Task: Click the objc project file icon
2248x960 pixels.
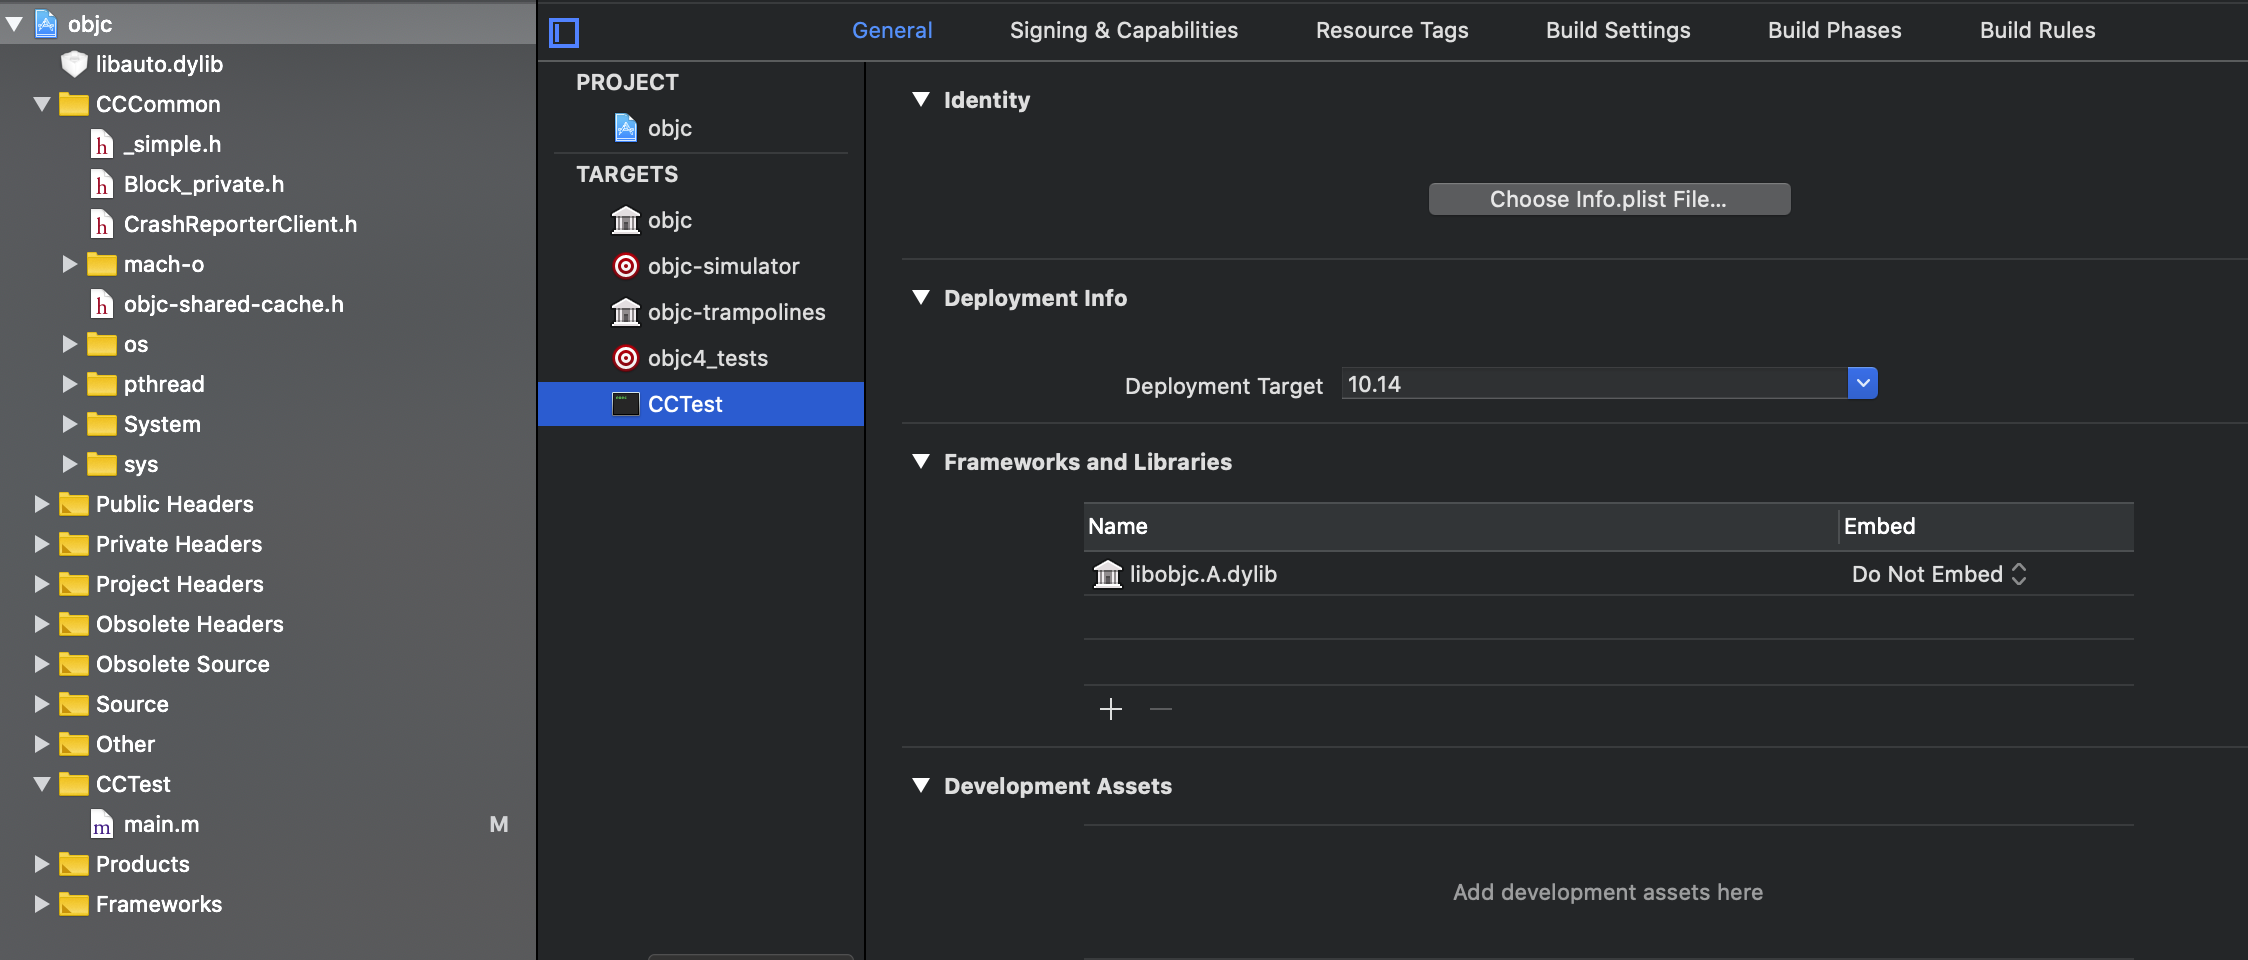Action: [x=626, y=128]
